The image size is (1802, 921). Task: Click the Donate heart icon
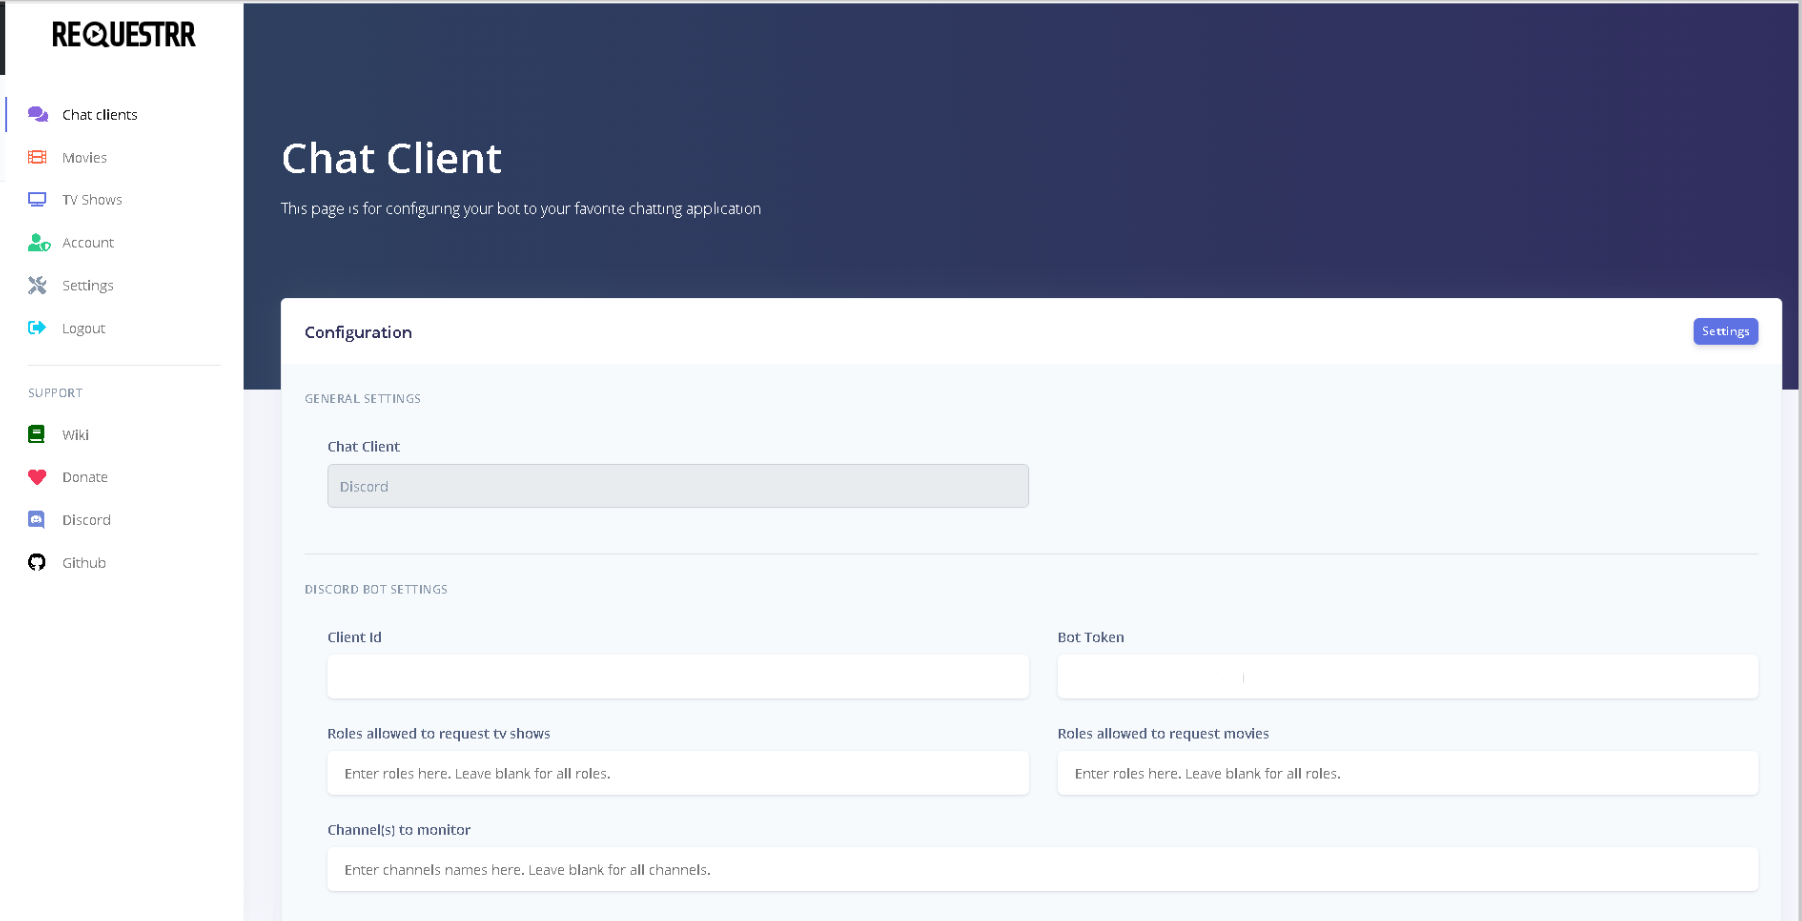[37, 477]
